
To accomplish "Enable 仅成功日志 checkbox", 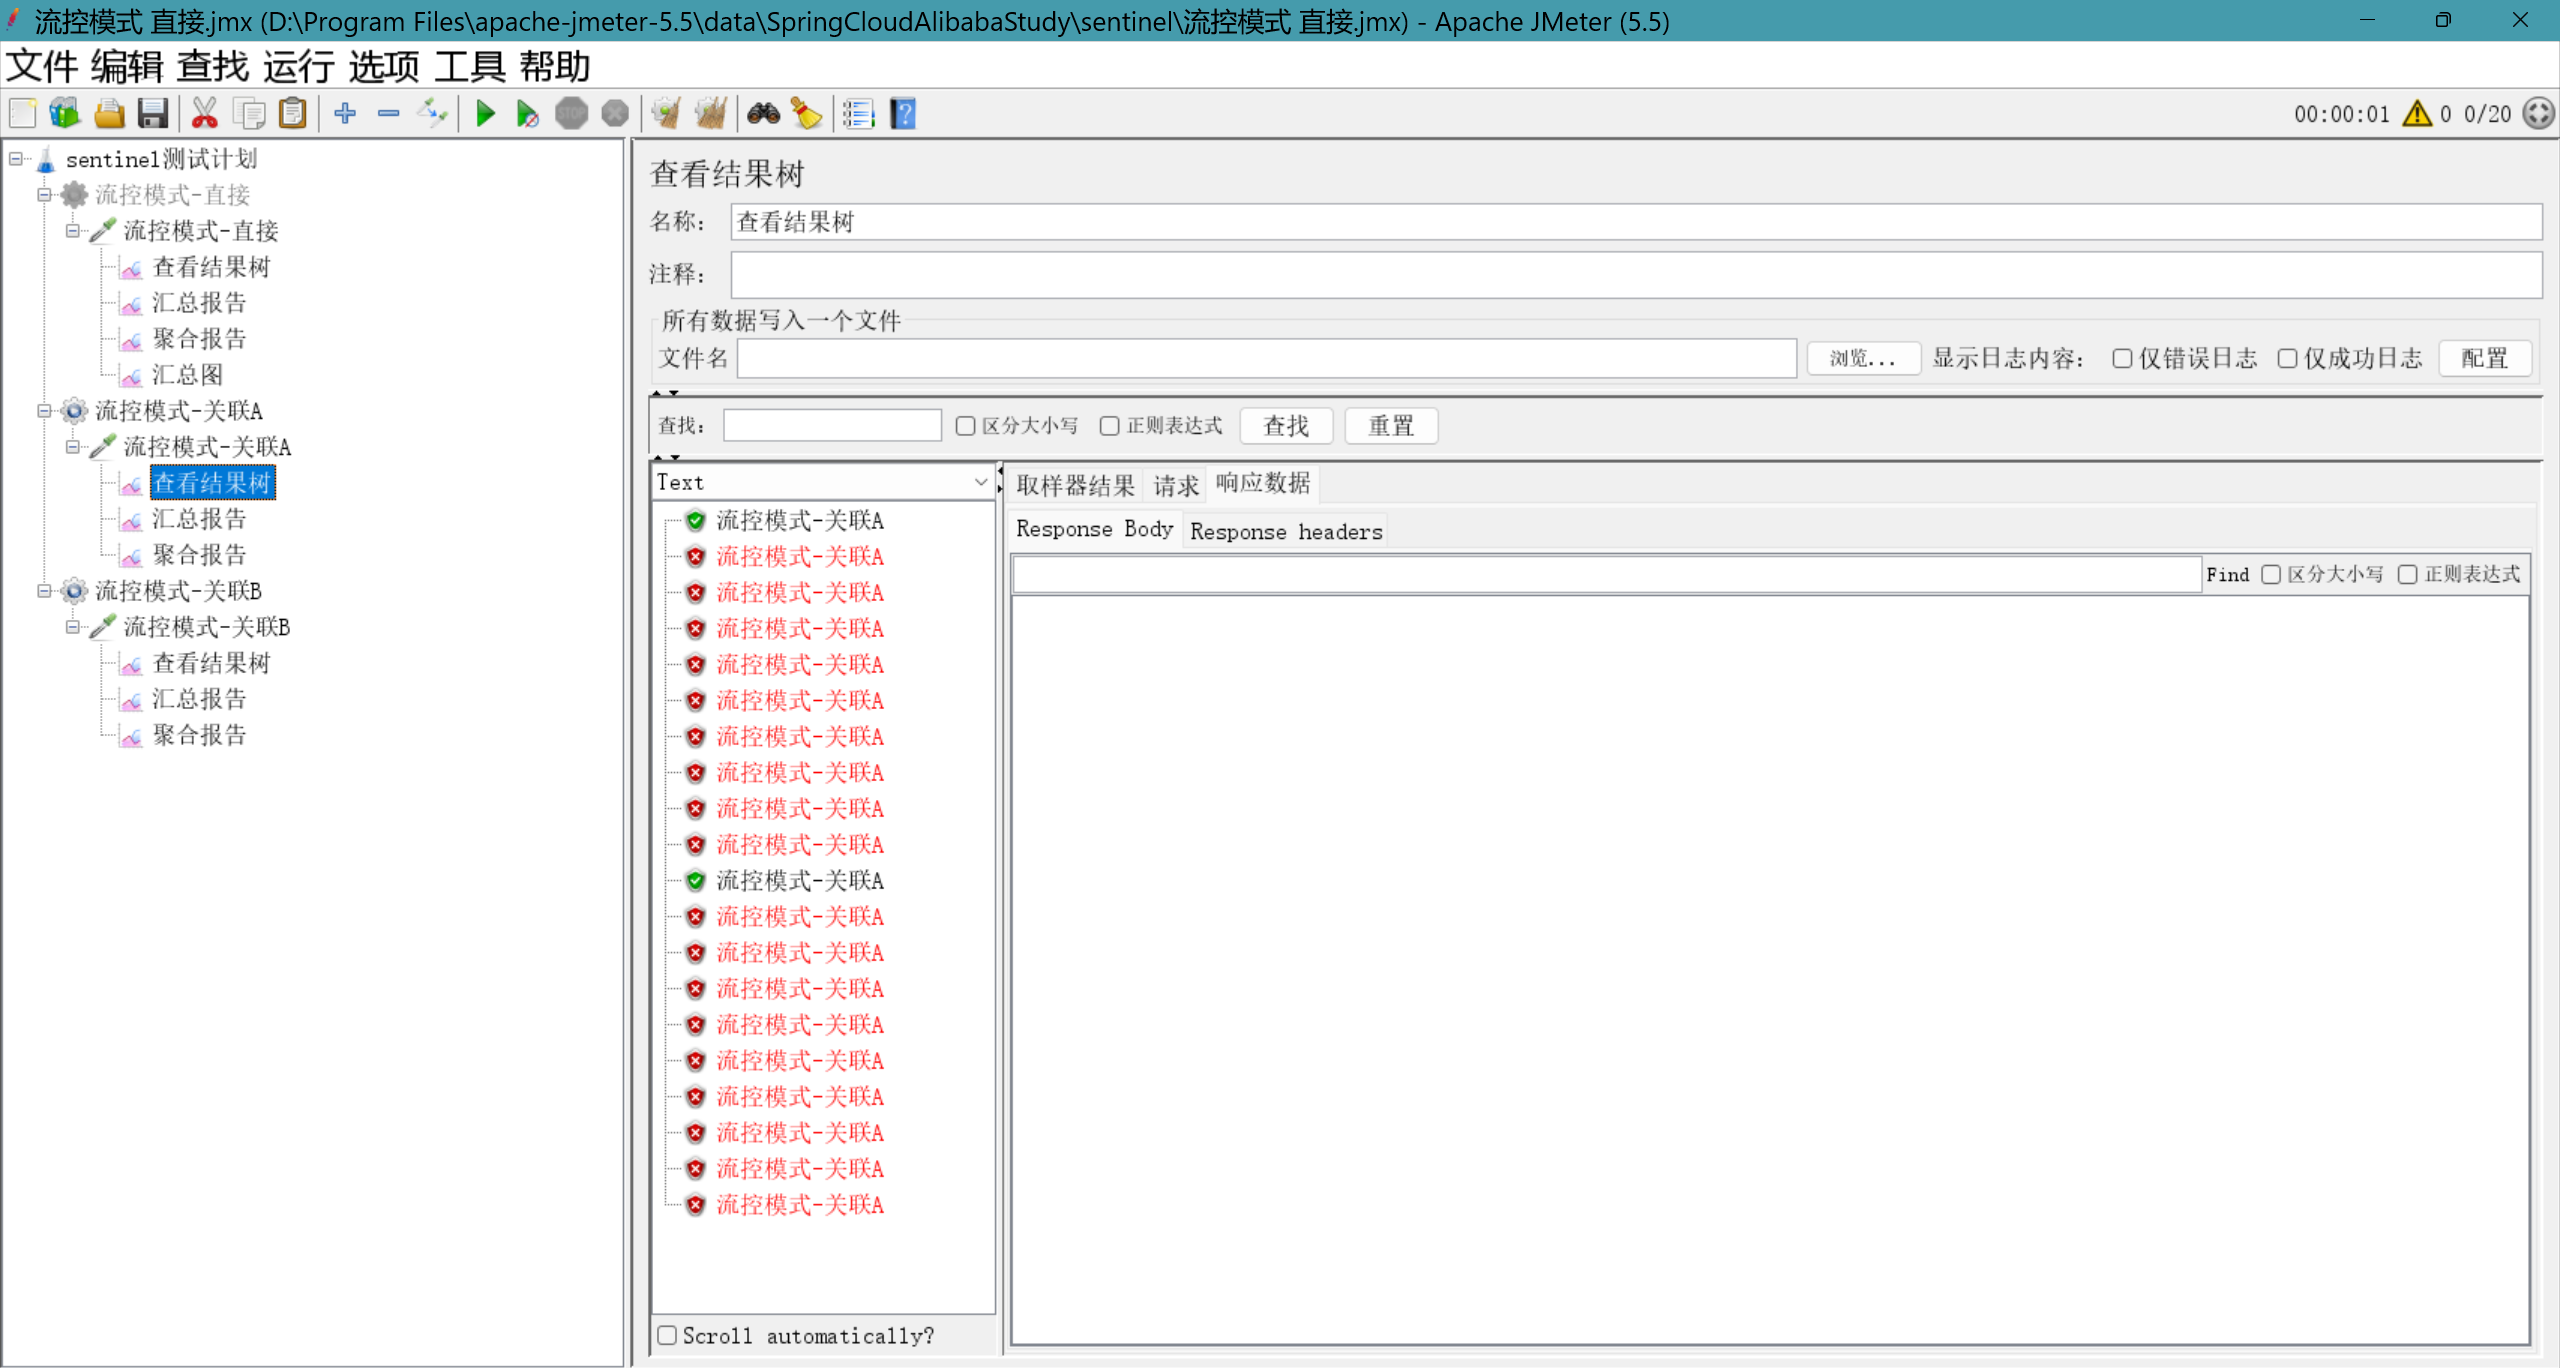I will tap(2287, 359).
